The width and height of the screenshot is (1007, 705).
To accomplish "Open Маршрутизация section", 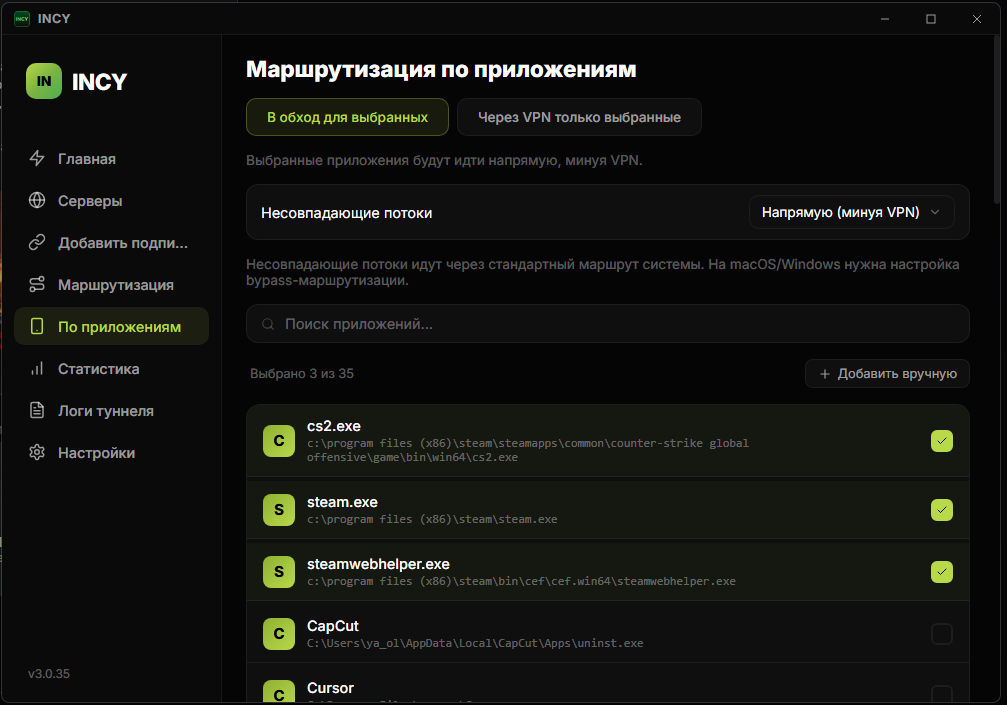I will (x=112, y=285).
